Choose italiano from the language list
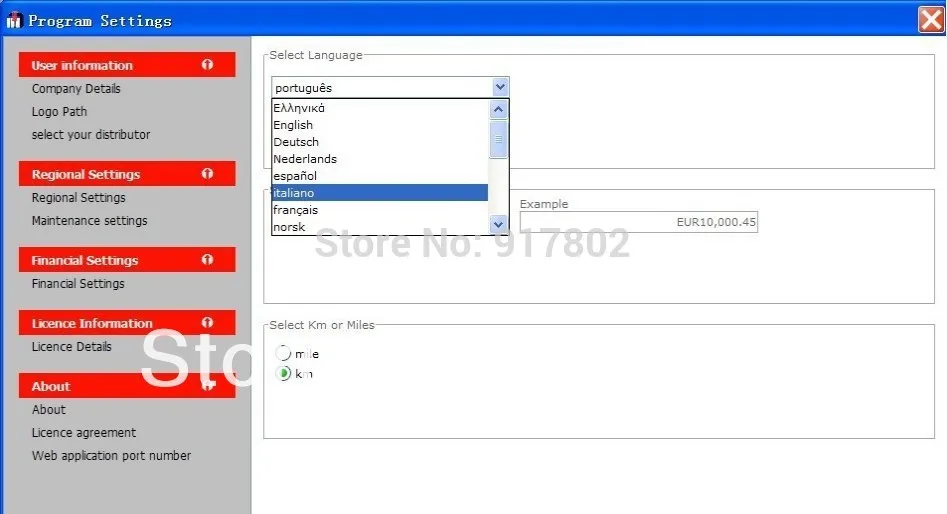947x514 pixels. 380,193
